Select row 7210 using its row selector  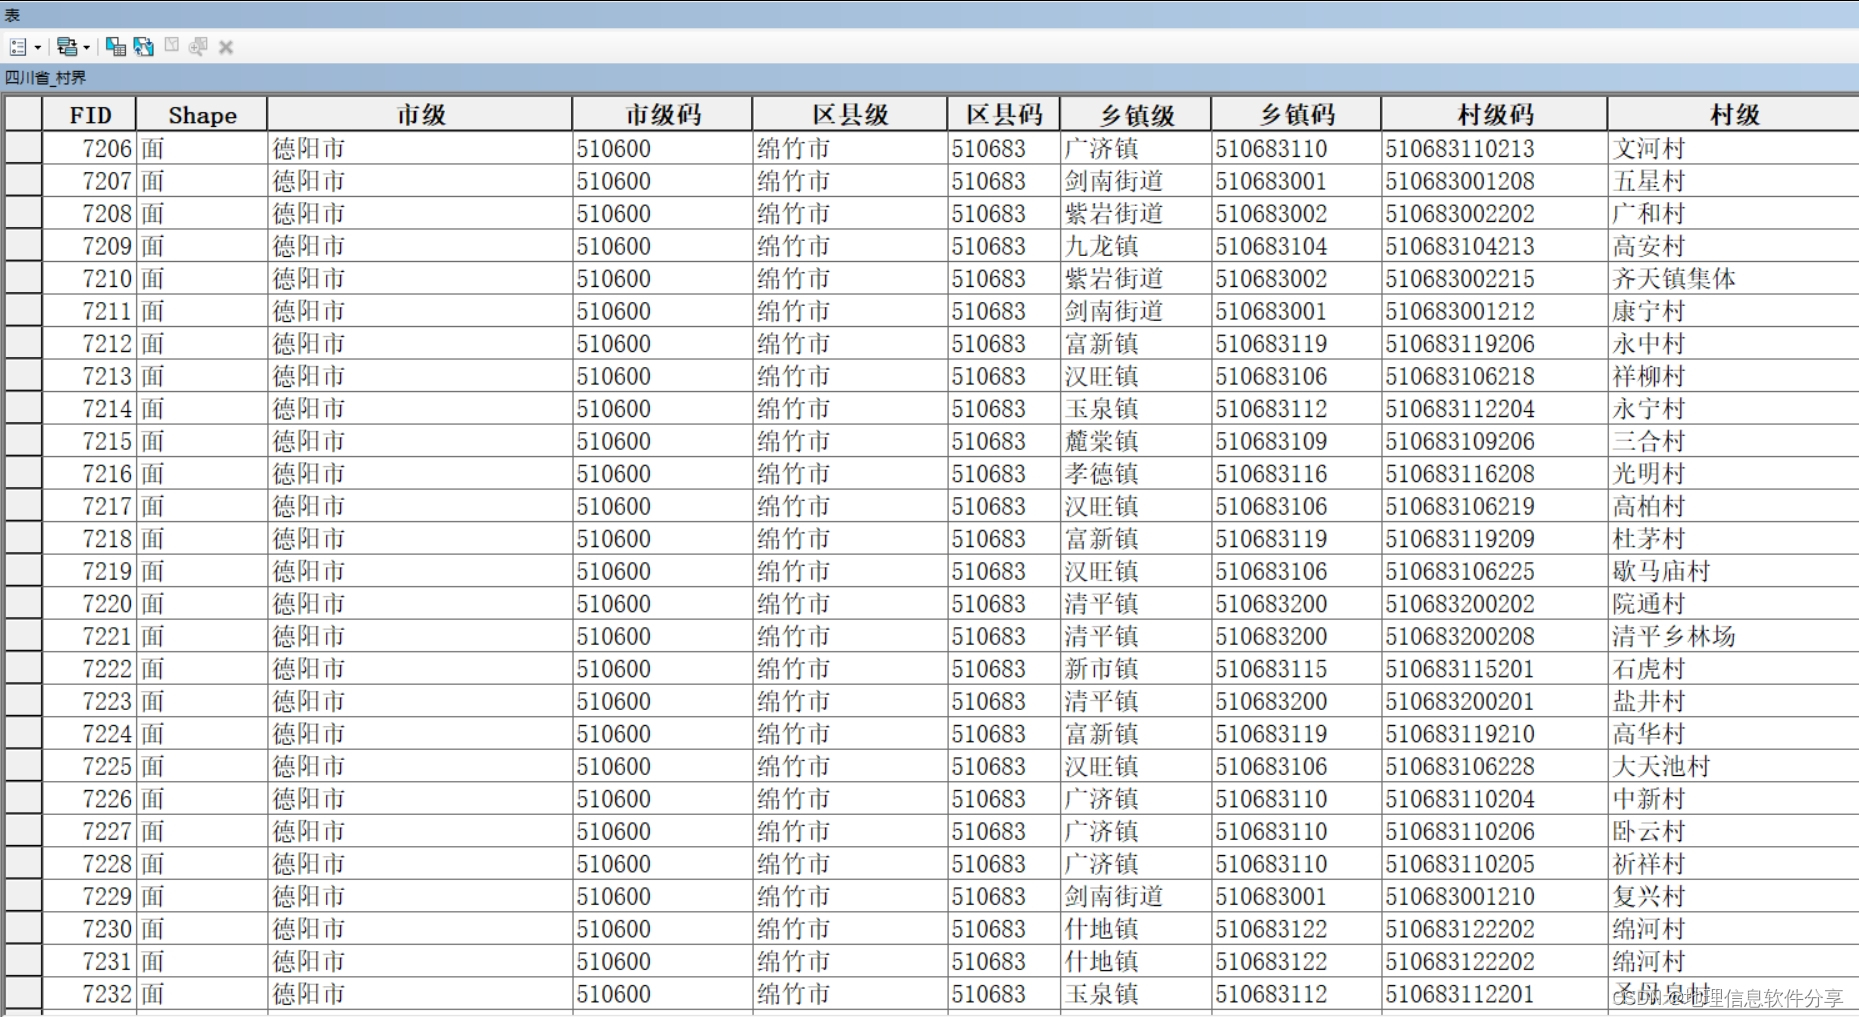point(23,278)
